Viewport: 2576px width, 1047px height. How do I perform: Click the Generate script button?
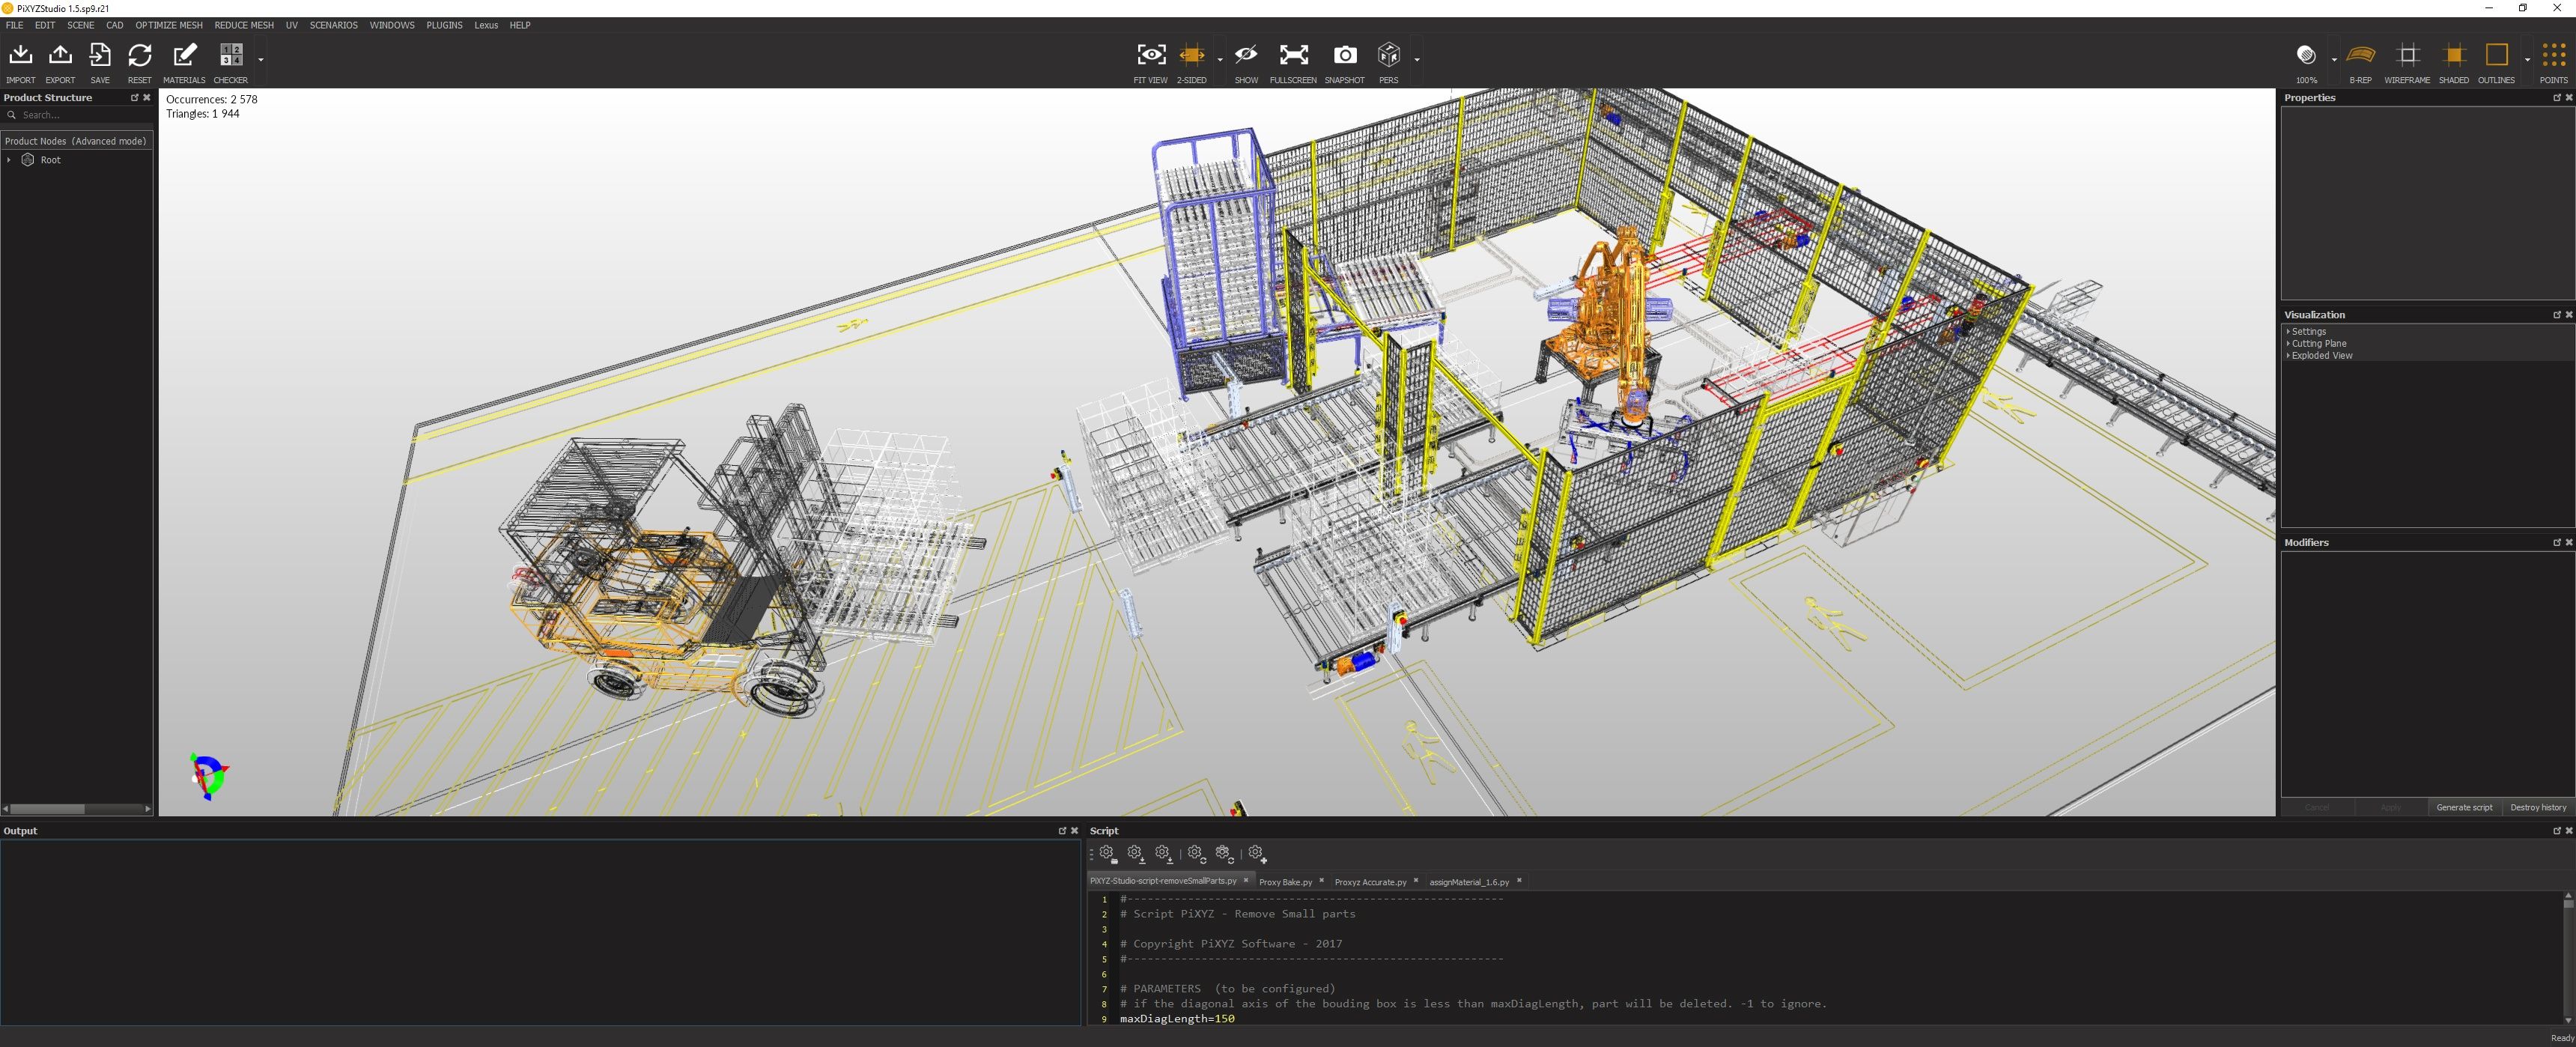pos(2464,807)
